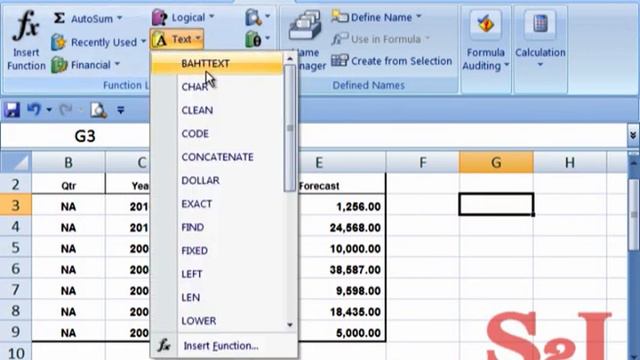Choose CONCATENATE function

pyautogui.click(x=217, y=157)
